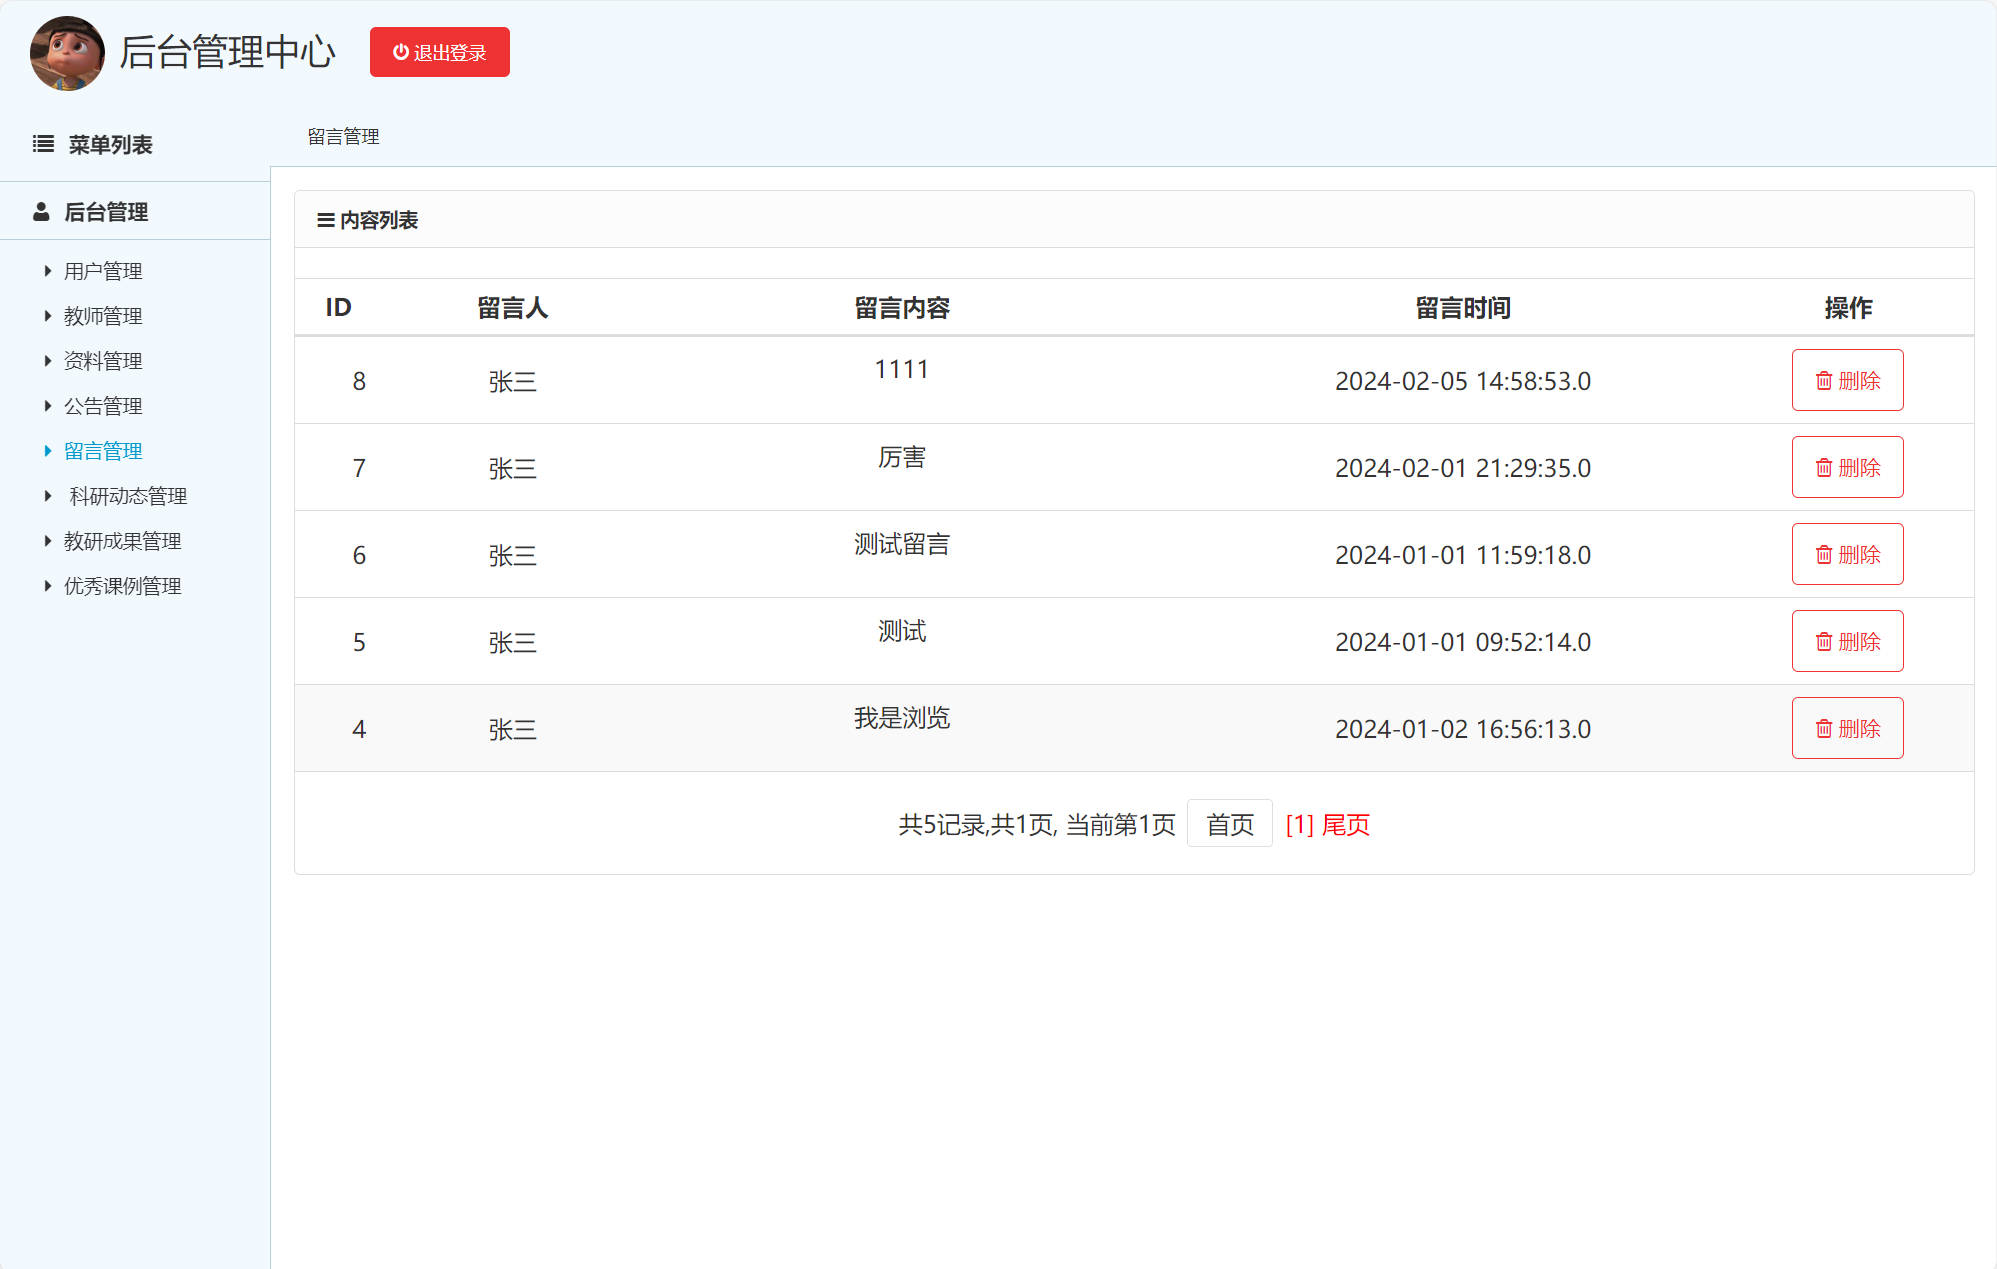Go to 首页 pagination button

coord(1229,824)
